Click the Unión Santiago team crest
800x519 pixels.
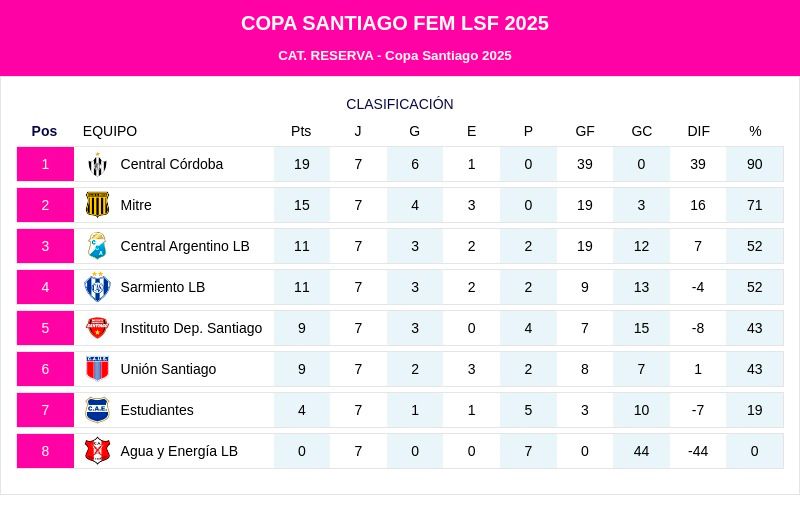(x=97, y=369)
